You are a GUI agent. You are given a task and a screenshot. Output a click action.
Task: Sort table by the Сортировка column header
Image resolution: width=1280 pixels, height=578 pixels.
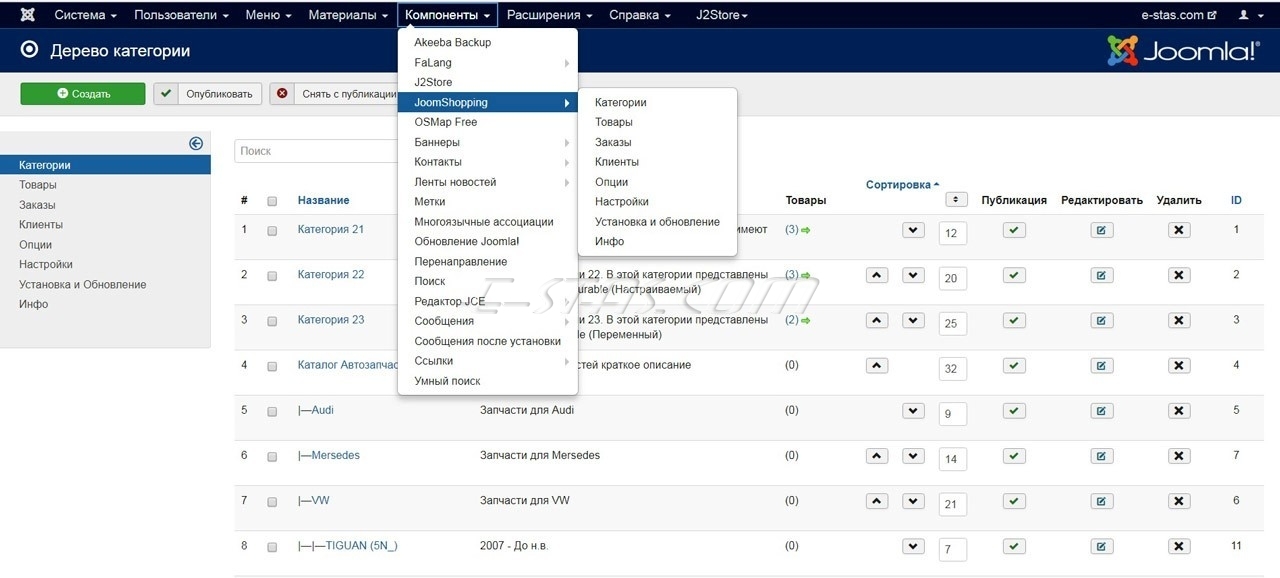tap(902, 185)
